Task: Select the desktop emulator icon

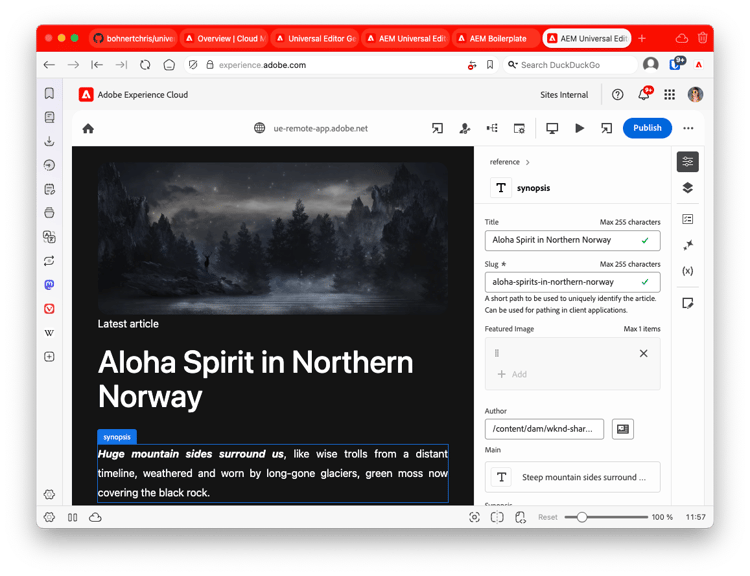Action: tap(552, 128)
